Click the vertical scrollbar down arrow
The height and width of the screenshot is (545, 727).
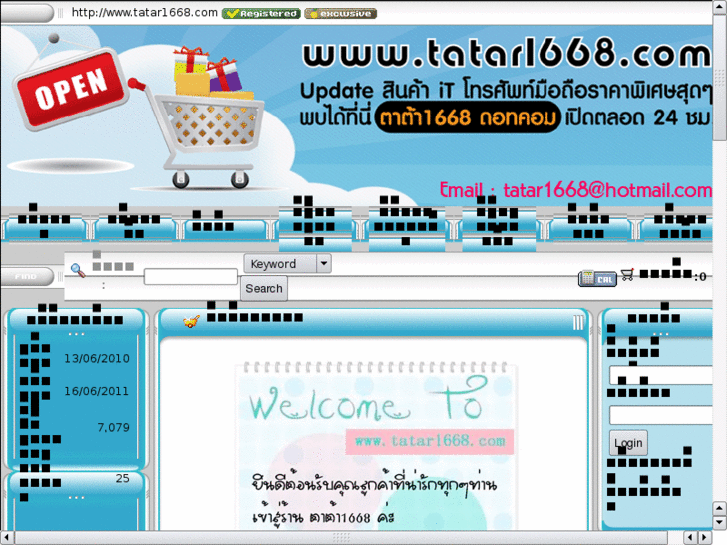click(720, 521)
